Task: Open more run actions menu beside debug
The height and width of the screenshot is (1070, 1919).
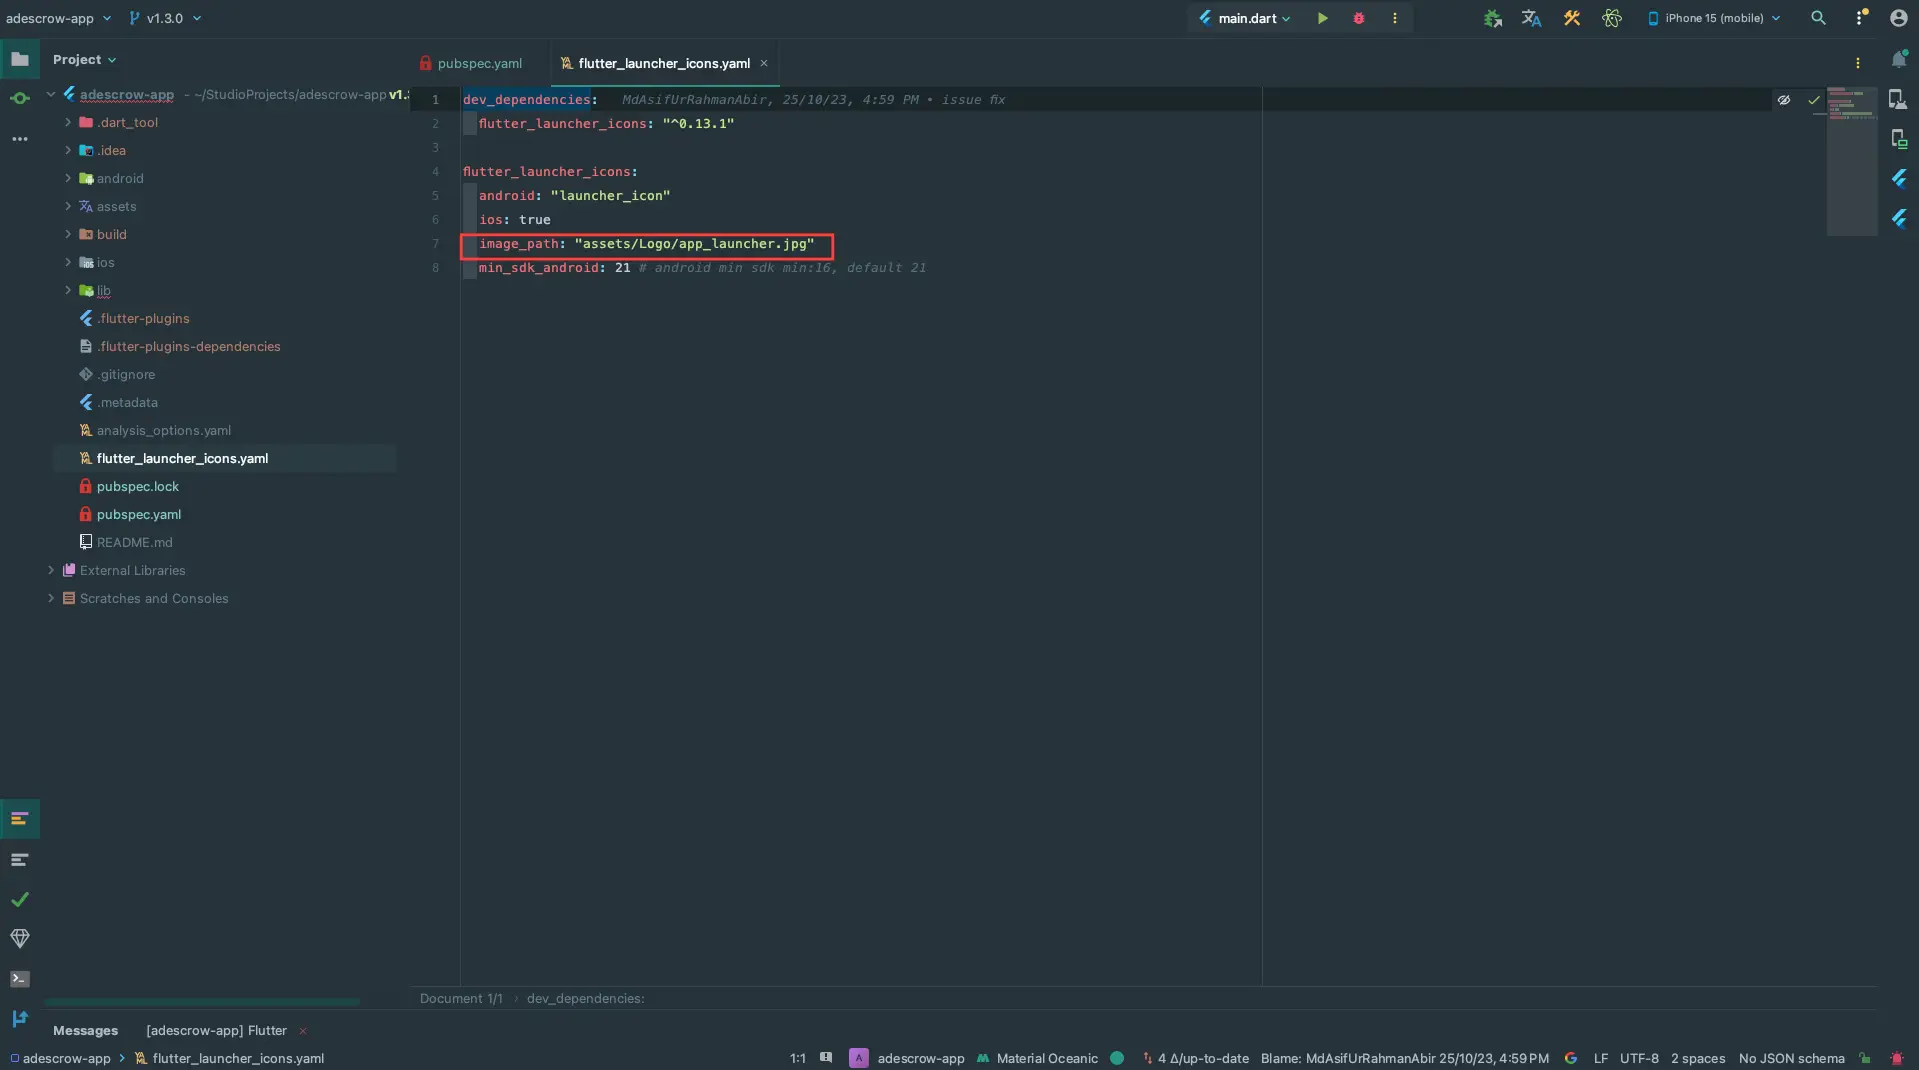Action: coord(1394,18)
